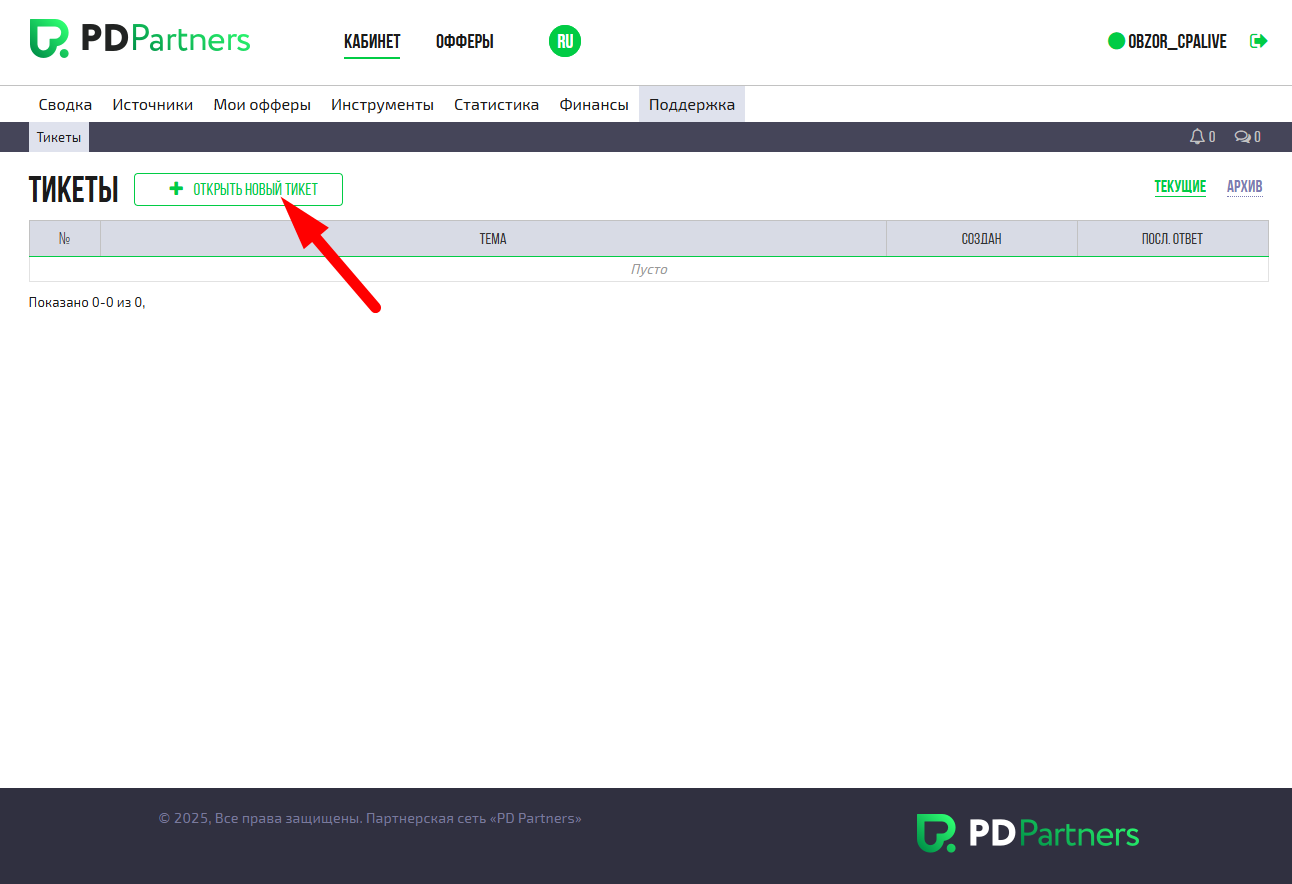The image size is (1292, 884).
Task: Sort by the Тема column header
Action: click(x=493, y=239)
